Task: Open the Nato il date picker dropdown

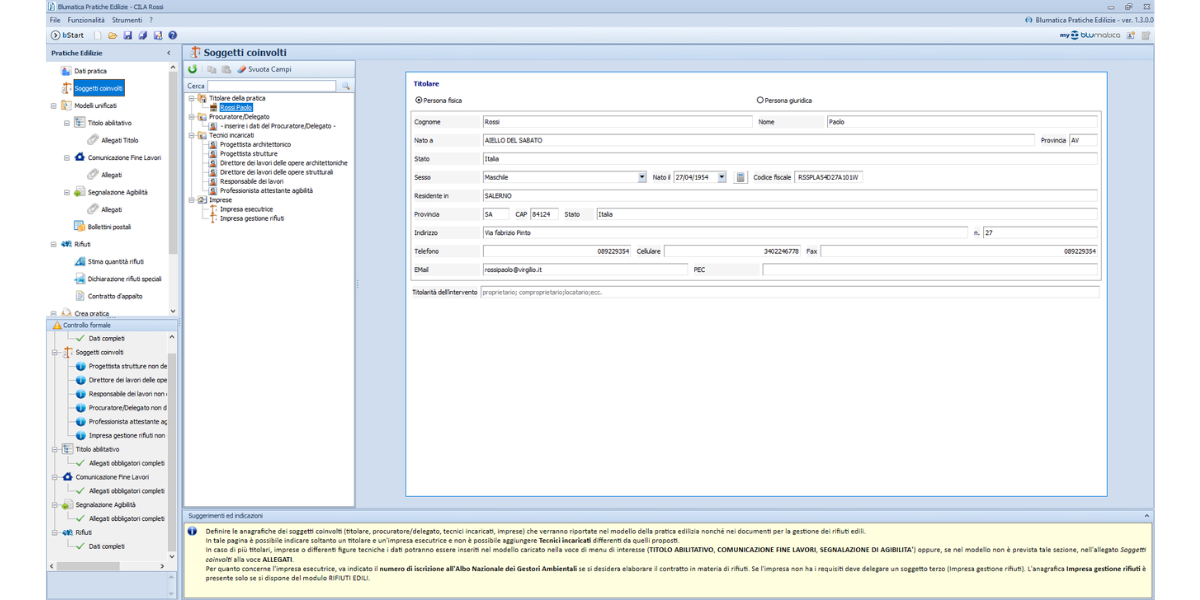Action: [x=726, y=177]
